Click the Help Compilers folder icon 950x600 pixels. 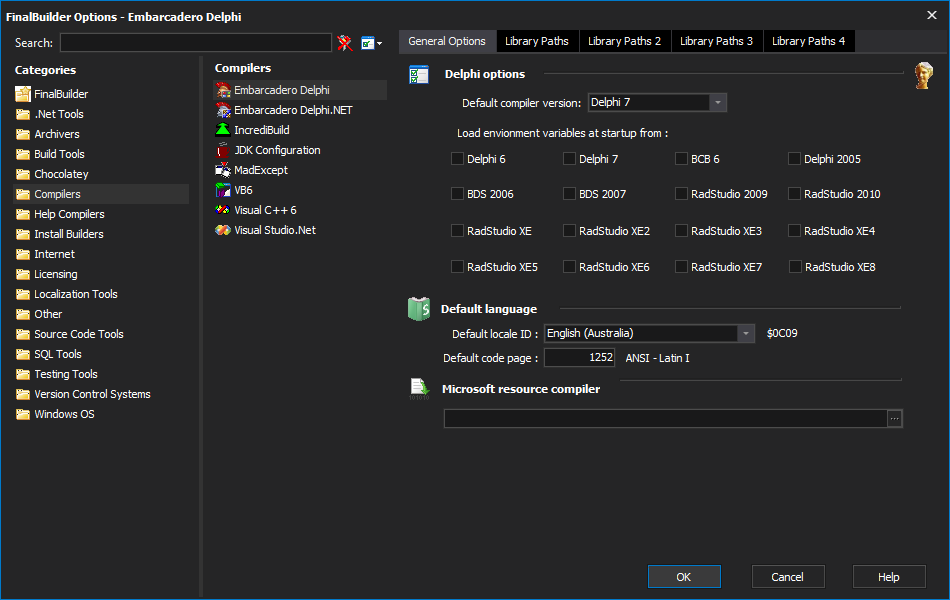point(23,214)
